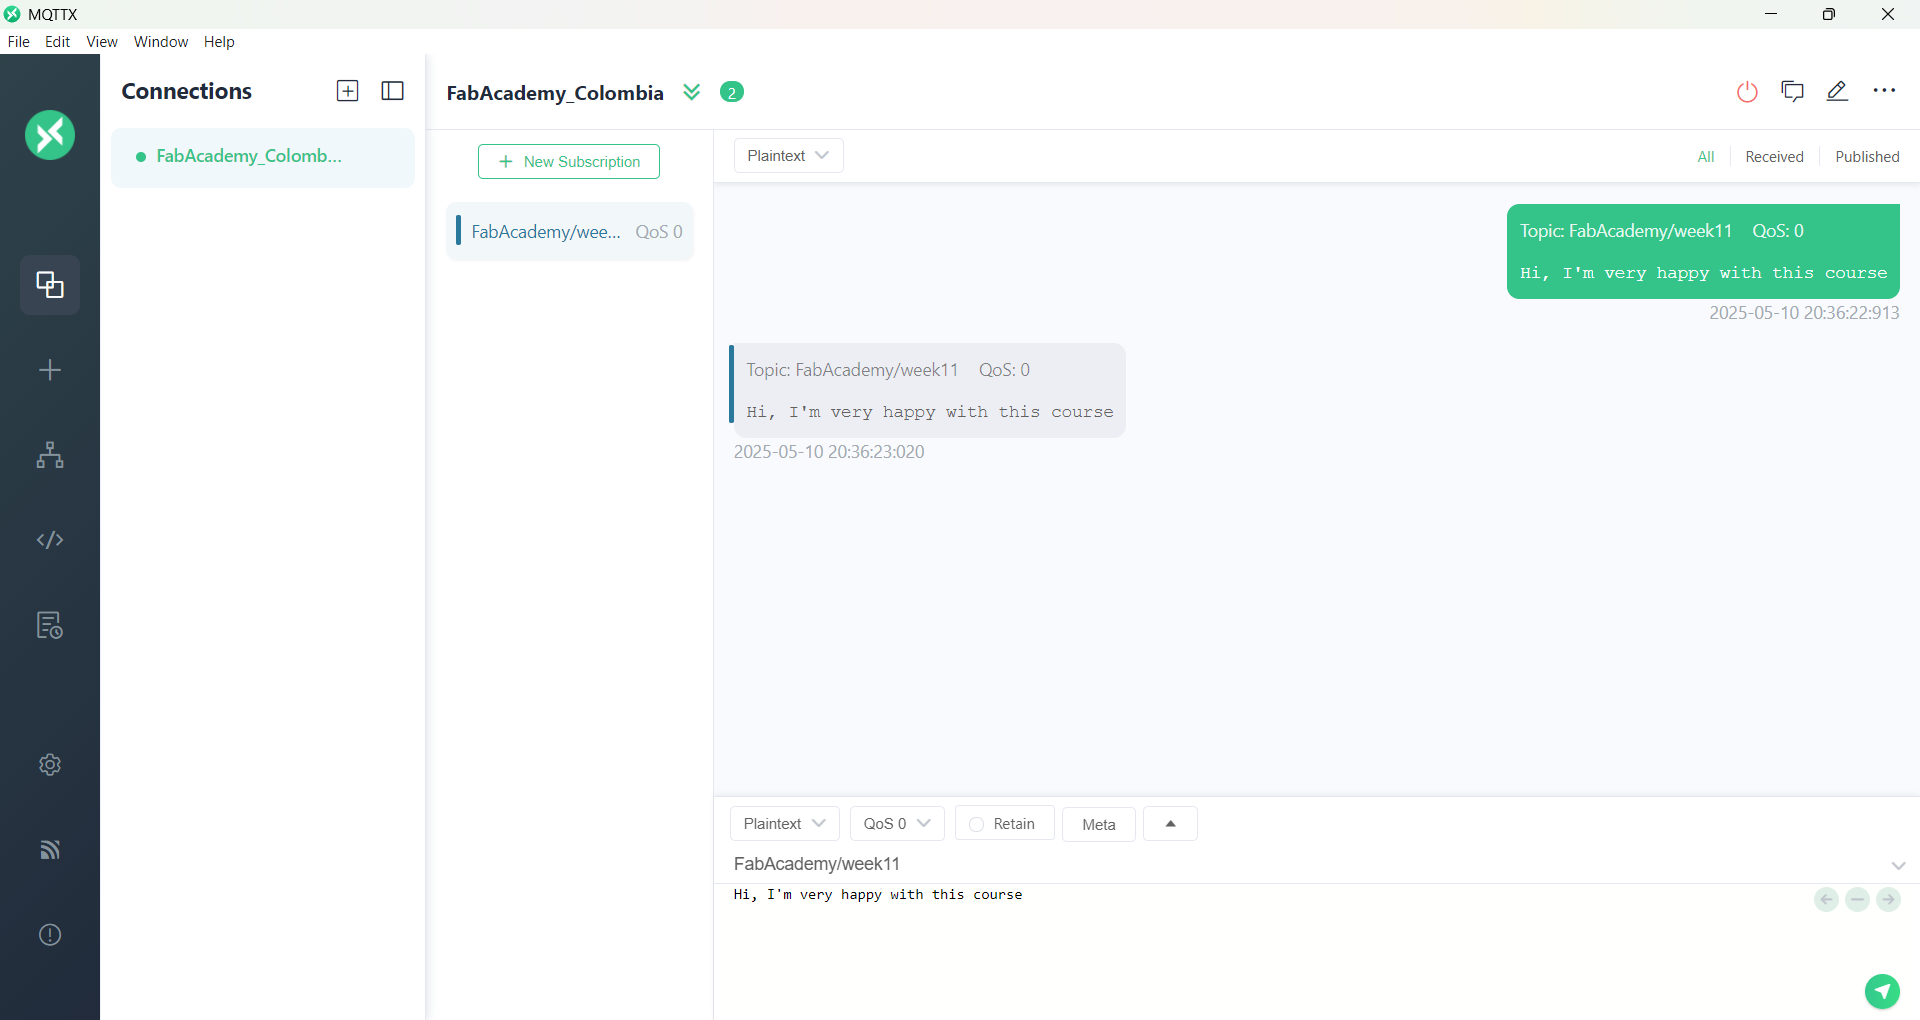
Task: Open the Script code-brackets icon in the sidebar
Action: click(x=50, y=540)
